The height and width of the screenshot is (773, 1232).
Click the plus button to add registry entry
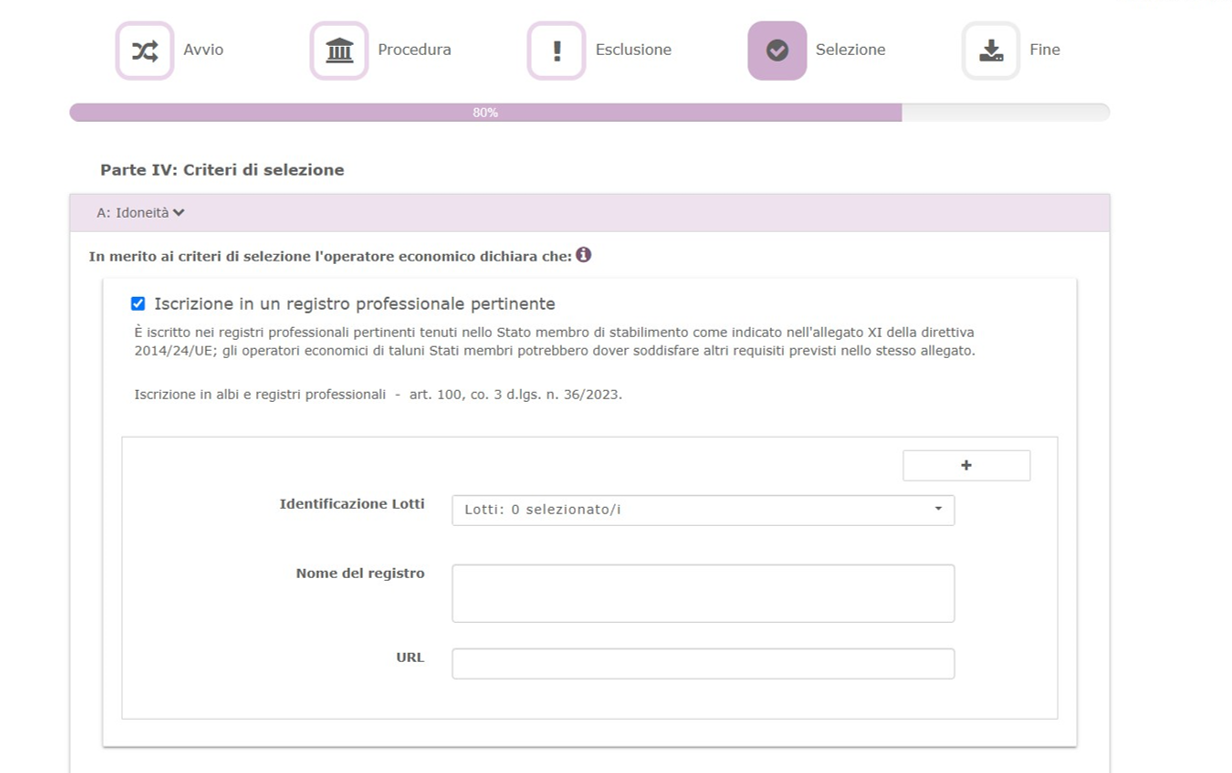(966, 465)
